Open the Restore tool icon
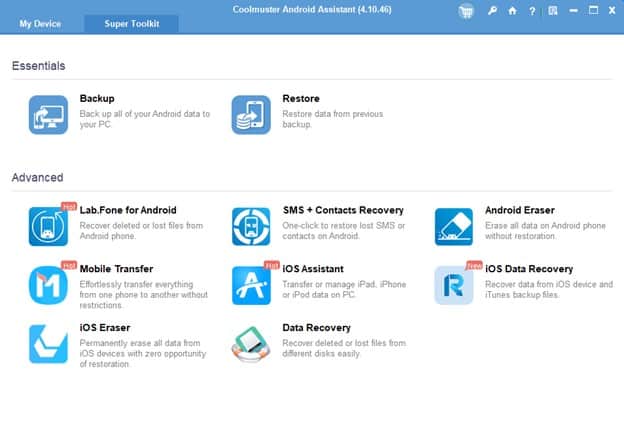This screenshot has width=624, height=429. 251,115
